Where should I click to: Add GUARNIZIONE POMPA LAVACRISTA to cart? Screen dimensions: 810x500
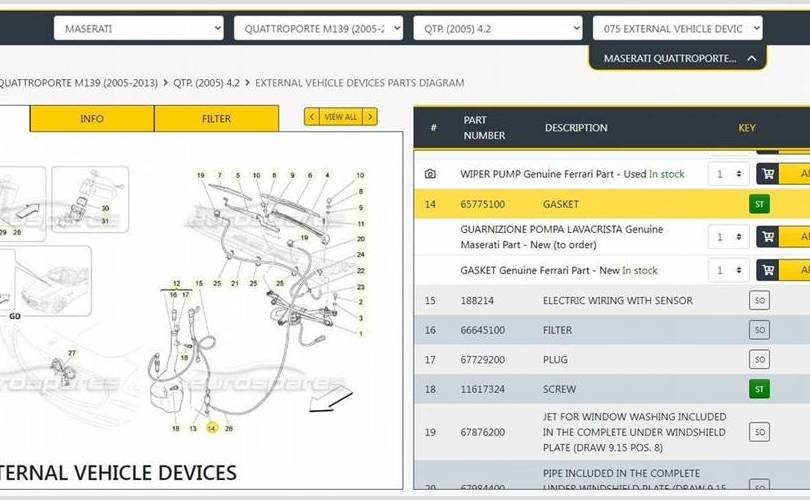click(768, 237)
